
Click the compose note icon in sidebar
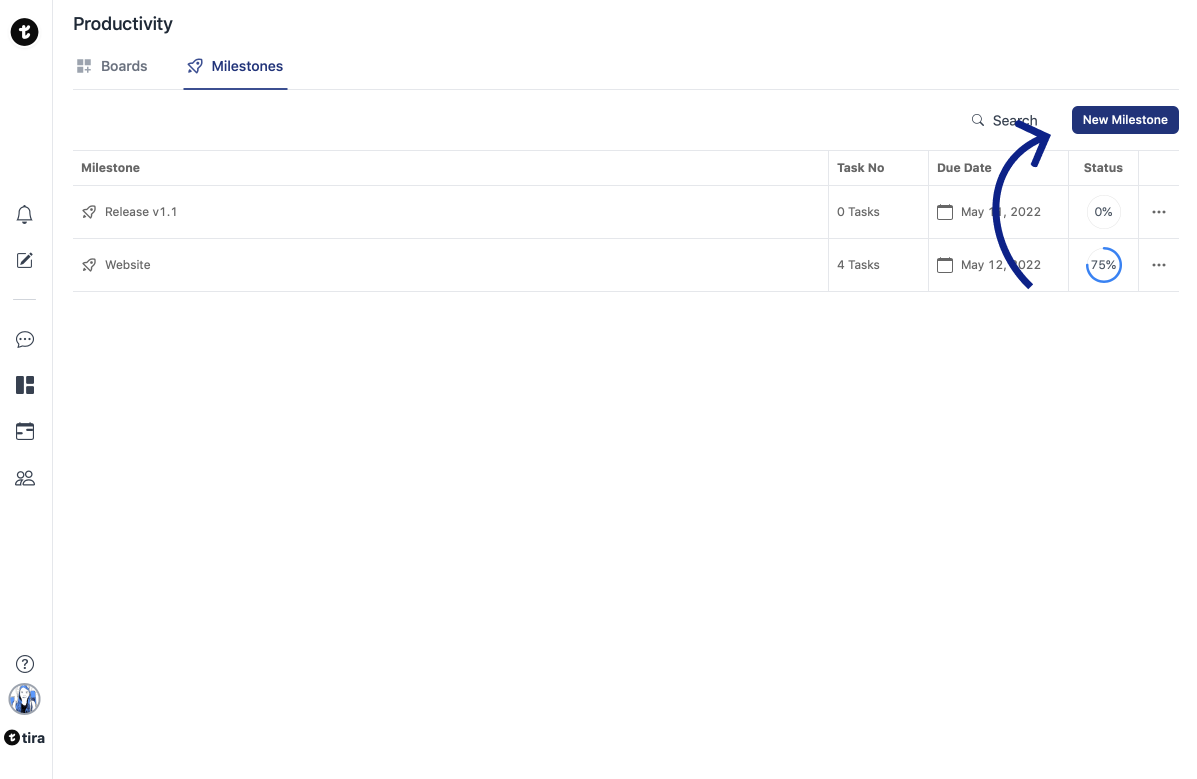point(25,261)
